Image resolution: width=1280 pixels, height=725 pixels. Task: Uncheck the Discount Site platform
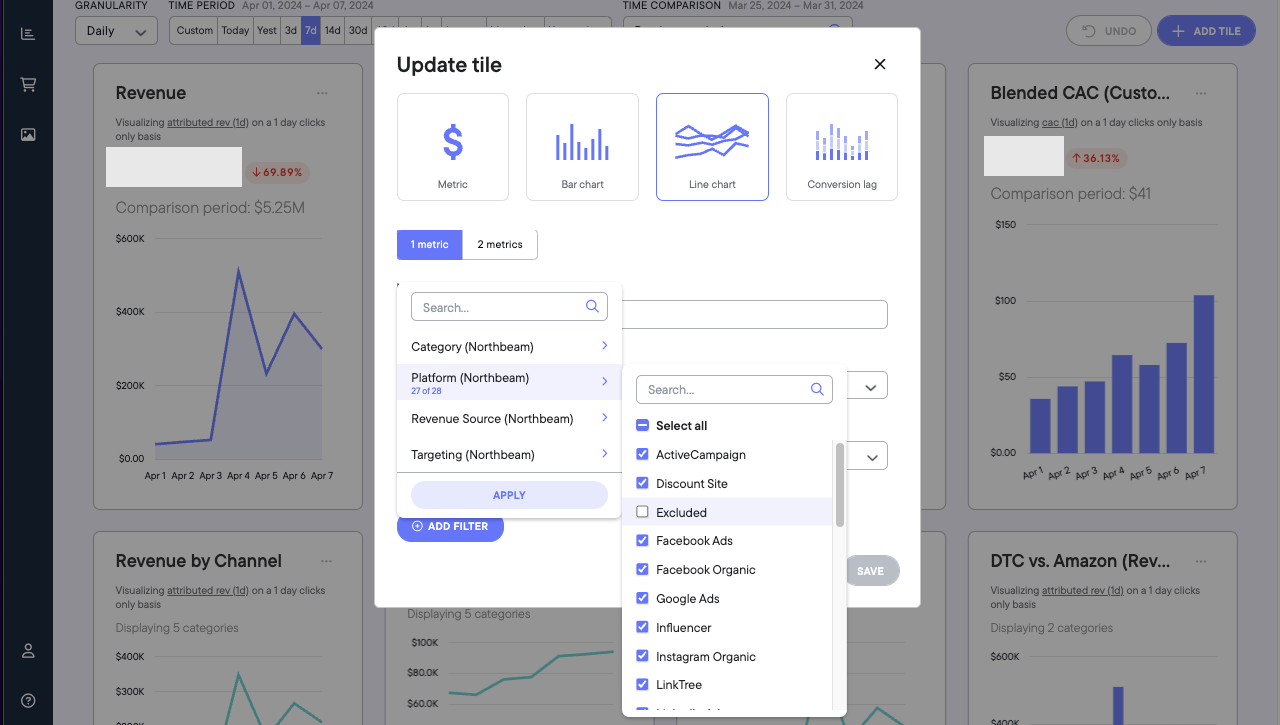(642, 483)
